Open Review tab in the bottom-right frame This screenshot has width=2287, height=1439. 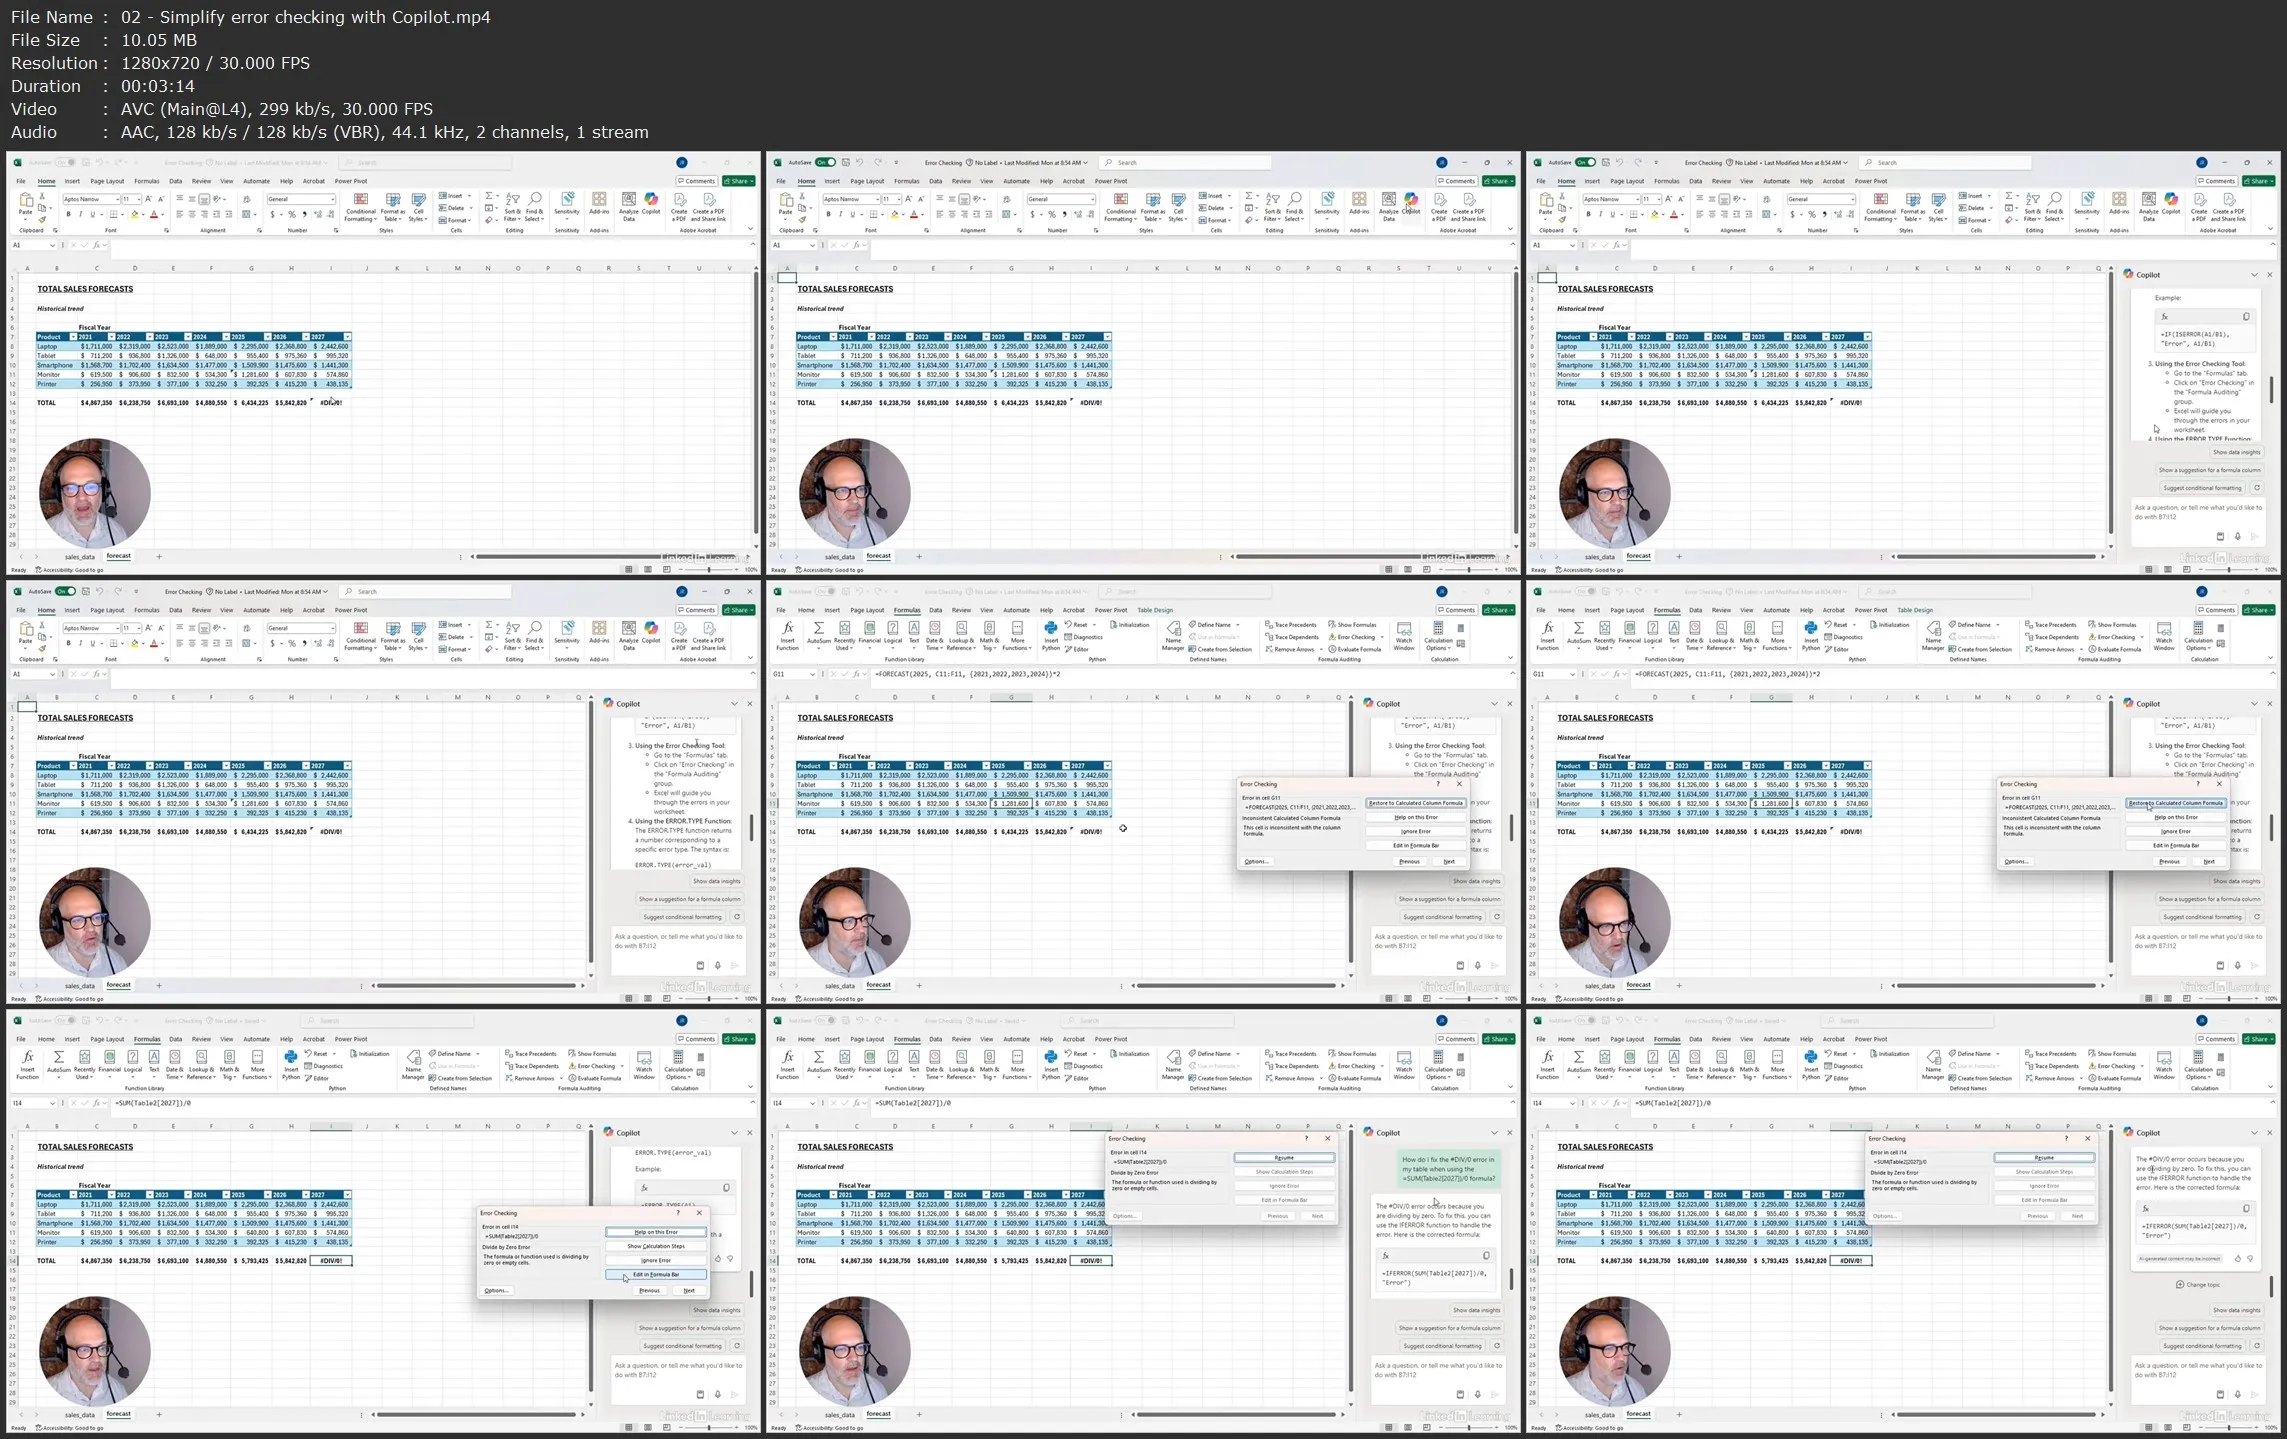click(x=1721, y=1039)
